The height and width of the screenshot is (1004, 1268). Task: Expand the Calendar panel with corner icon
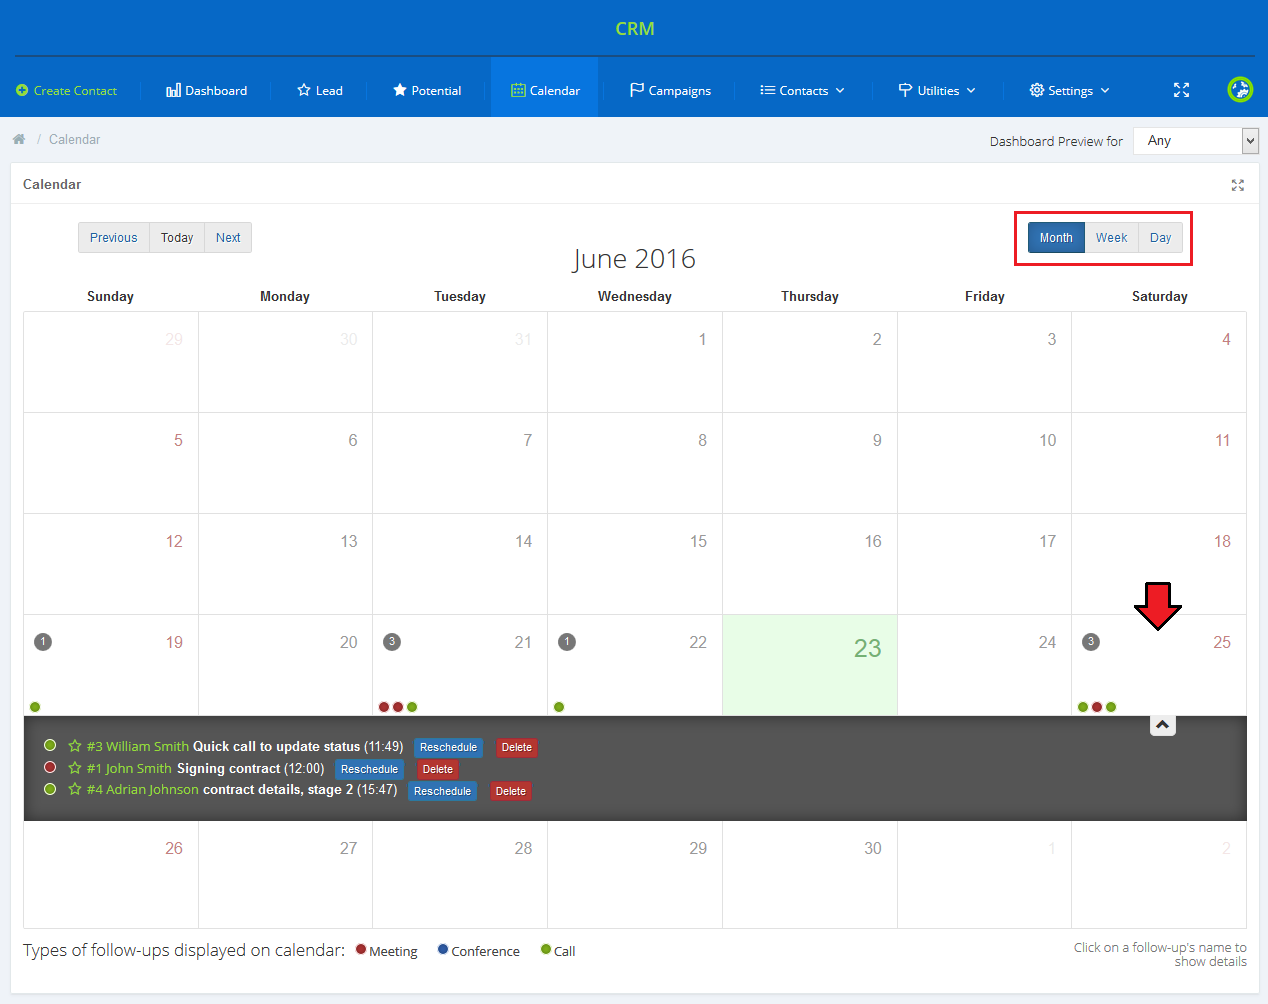pos(1238,185)
